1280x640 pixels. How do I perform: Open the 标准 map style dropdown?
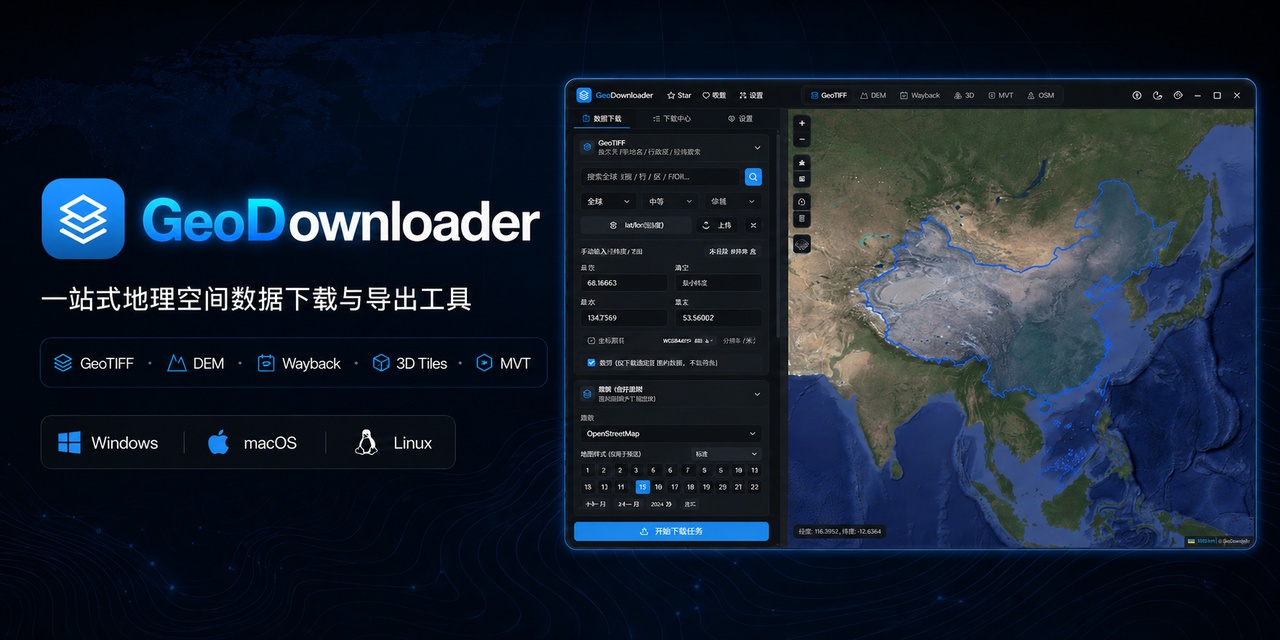coord(725,454)
